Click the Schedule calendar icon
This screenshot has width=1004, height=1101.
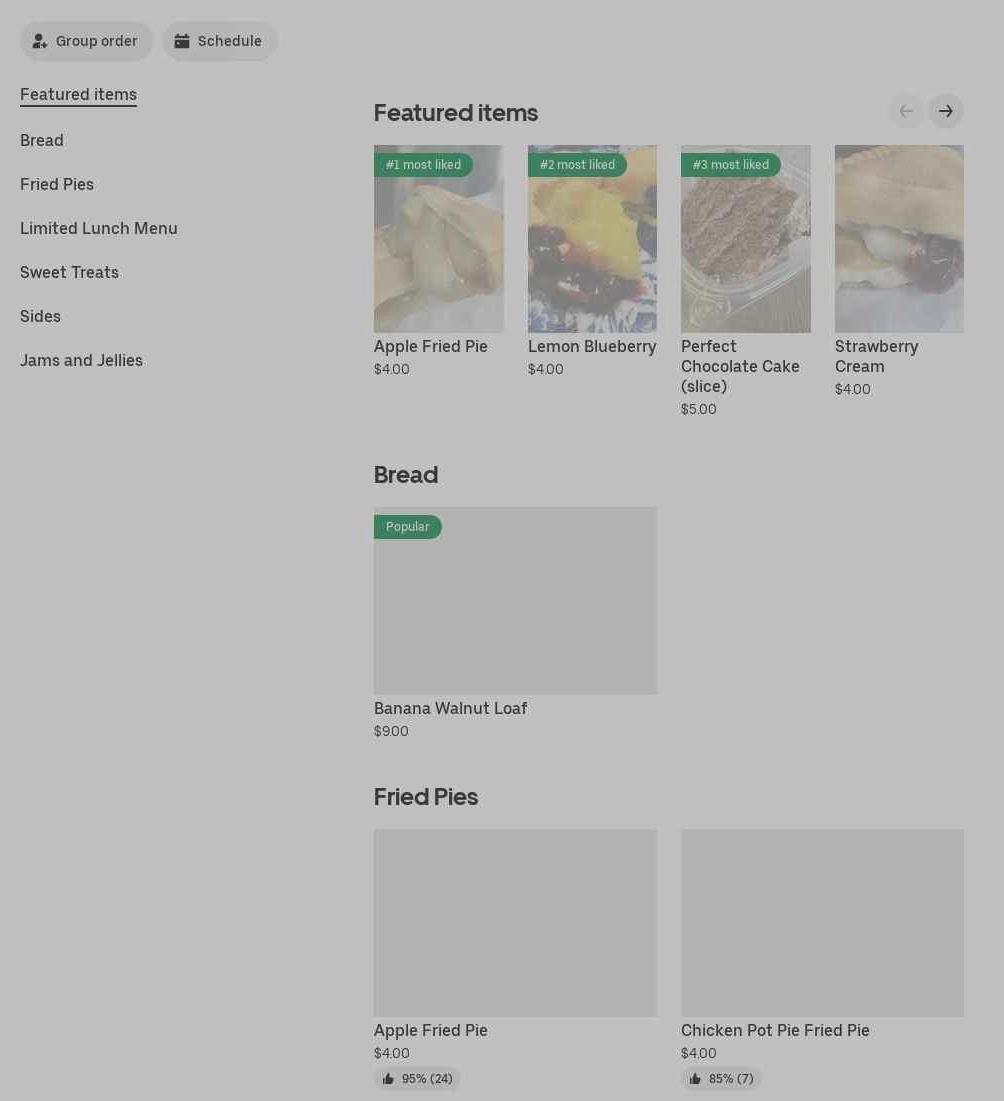tap(182, 41)
